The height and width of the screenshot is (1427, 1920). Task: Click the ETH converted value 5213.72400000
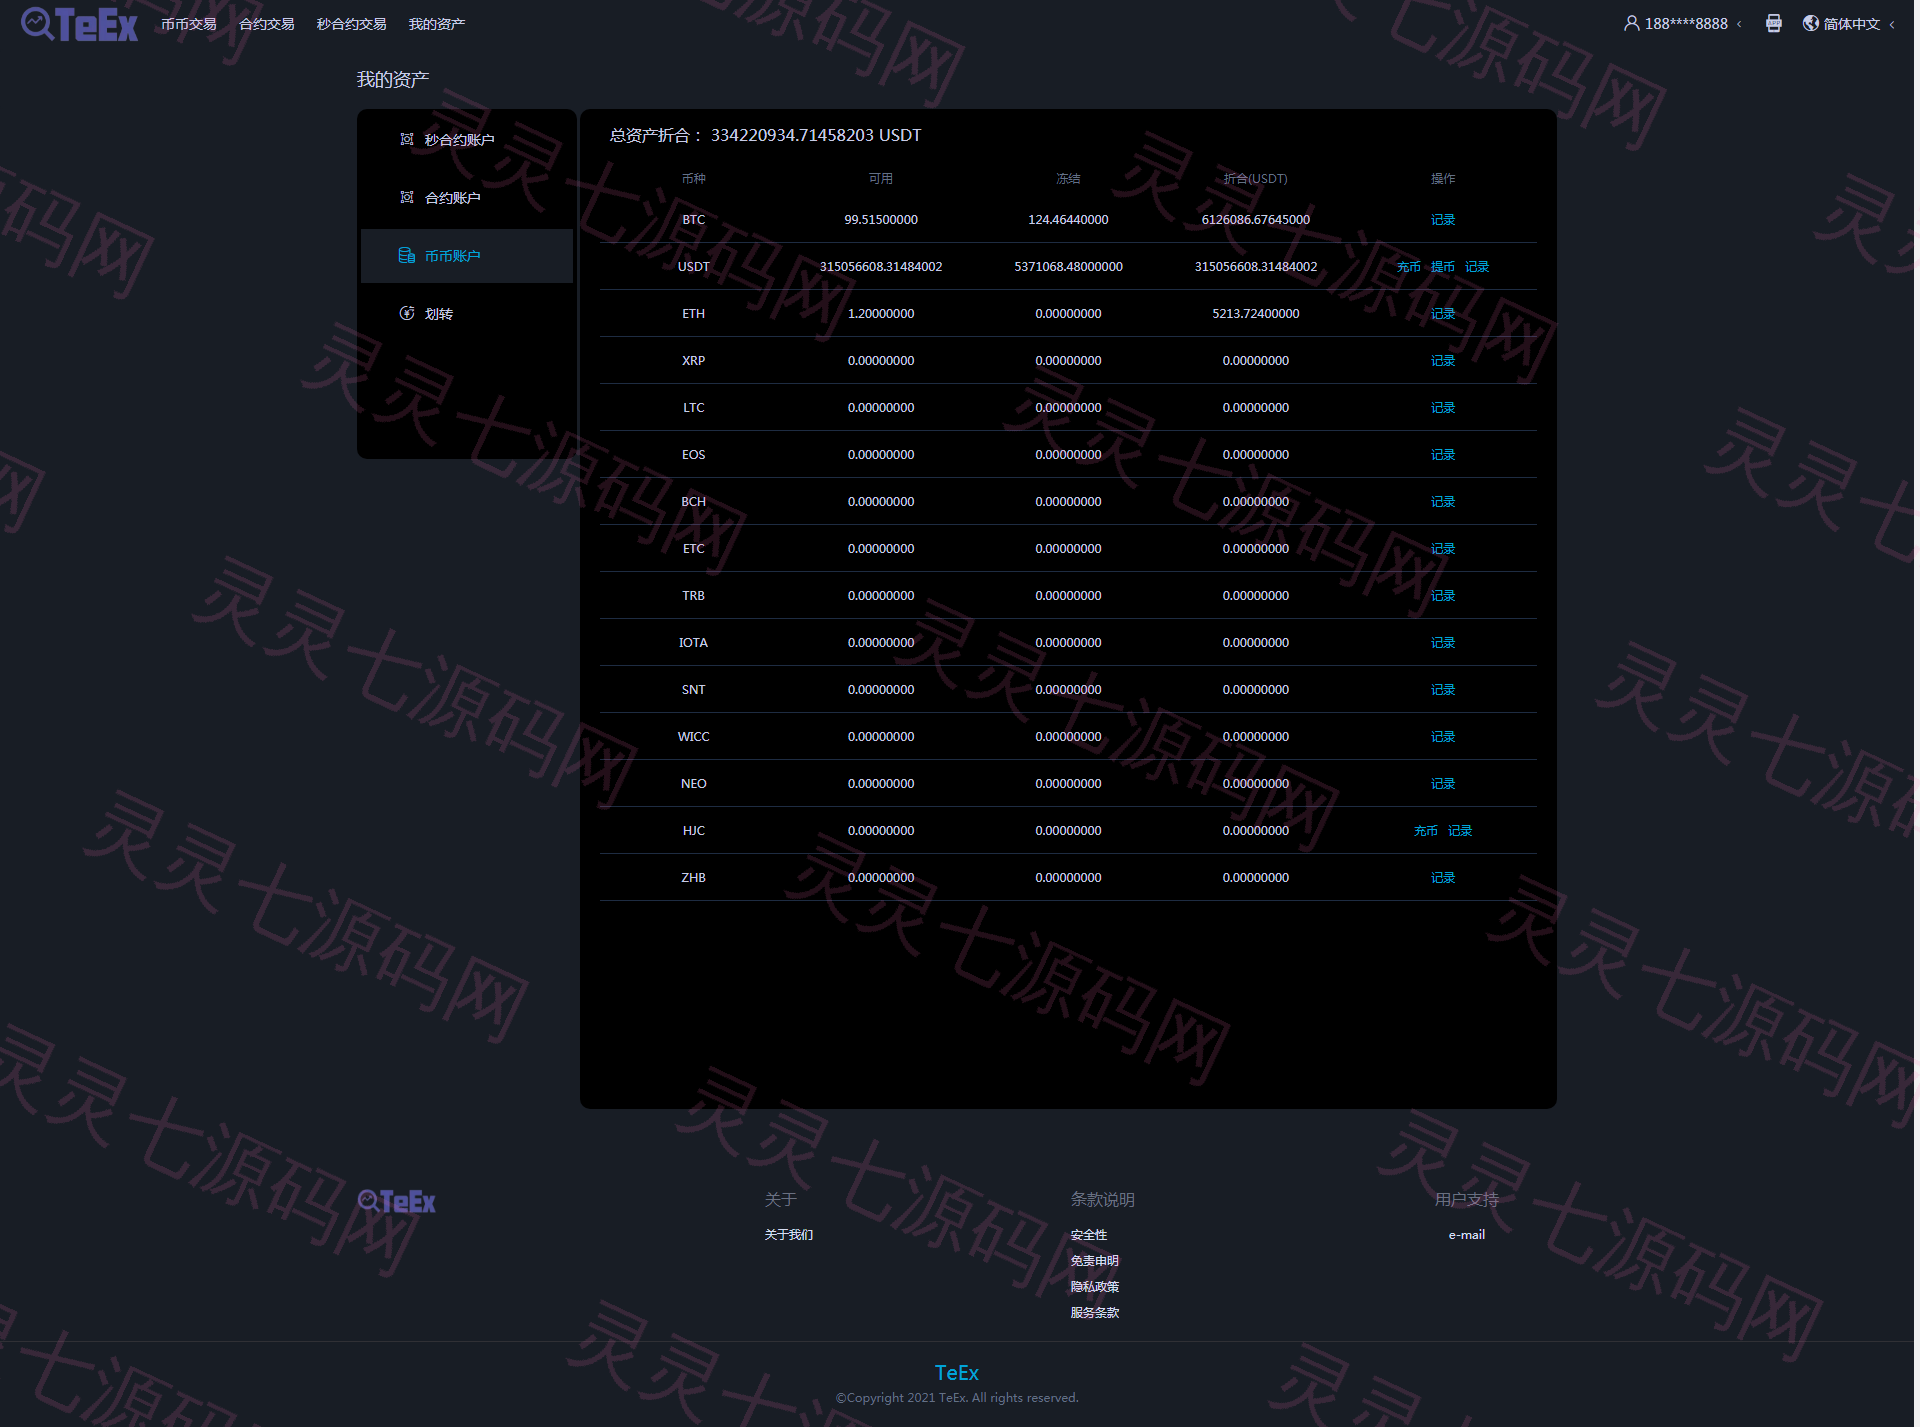point(1255,313)
